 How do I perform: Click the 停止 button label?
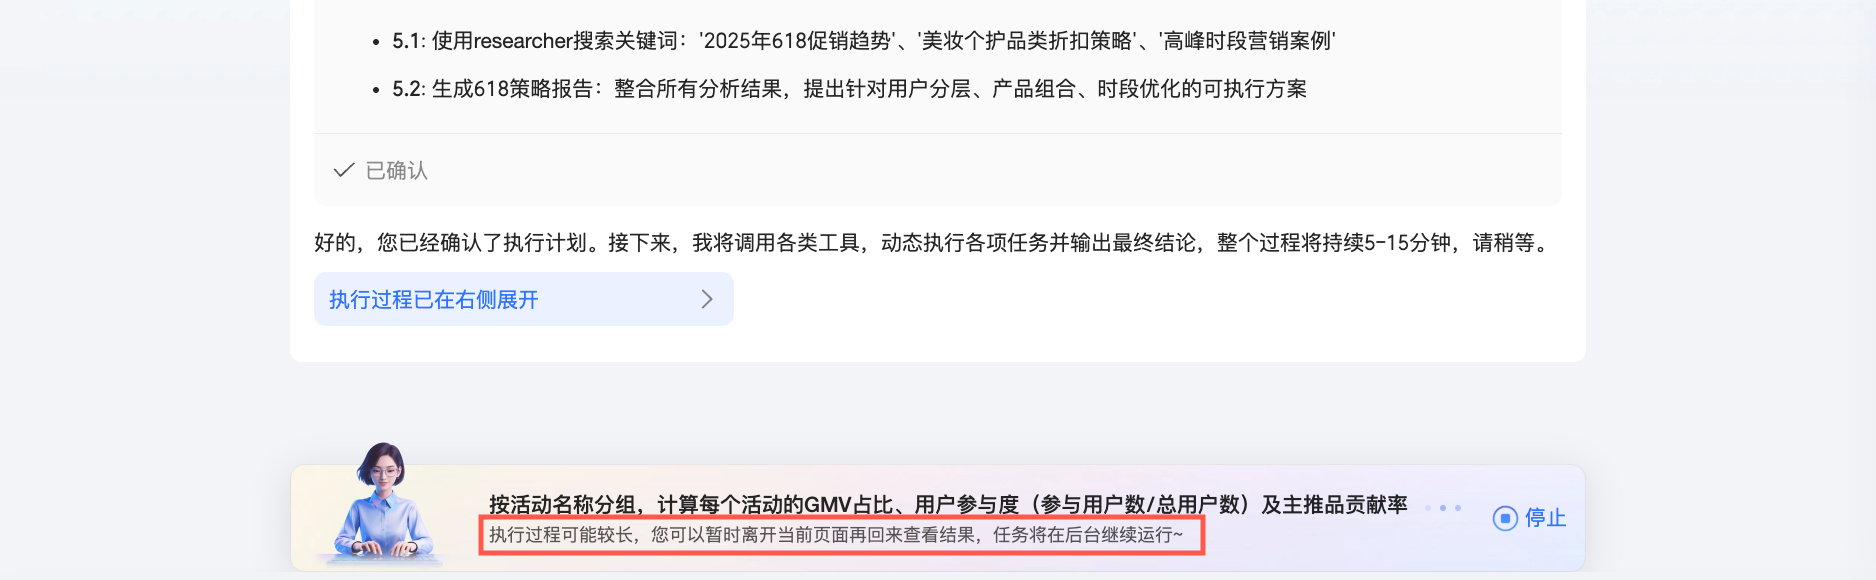tap(1545, 518)
